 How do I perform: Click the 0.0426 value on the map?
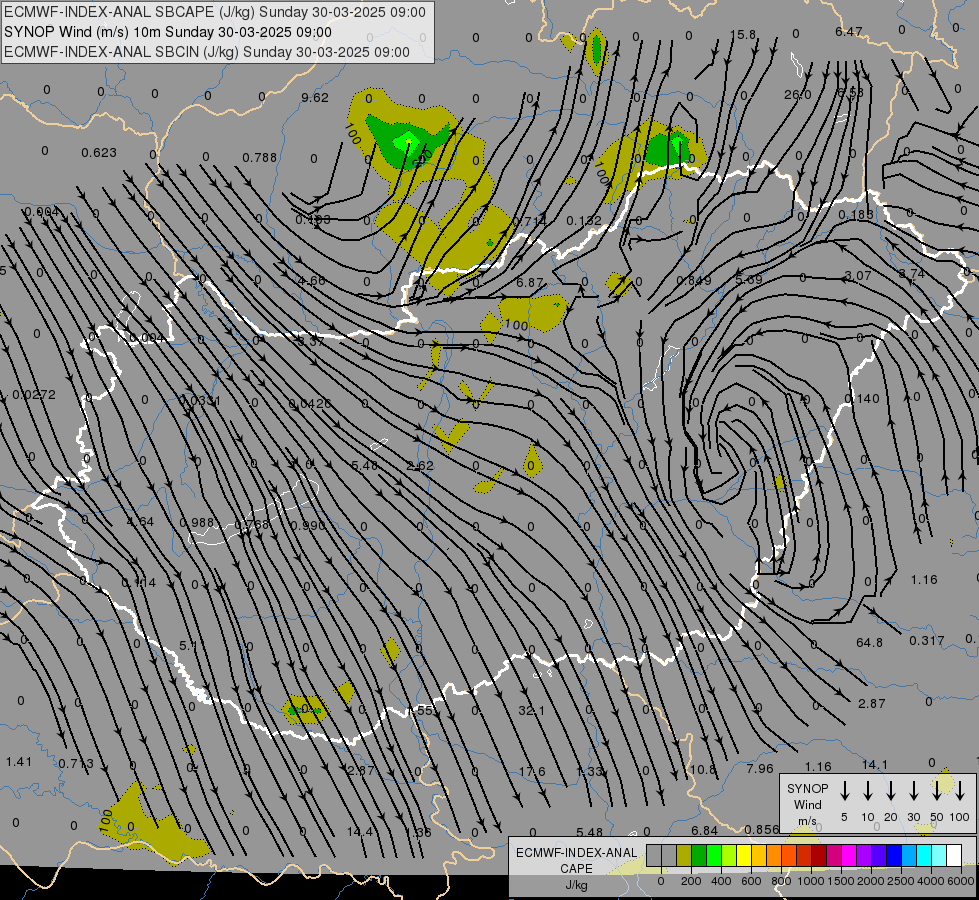[x=310, y=403]
